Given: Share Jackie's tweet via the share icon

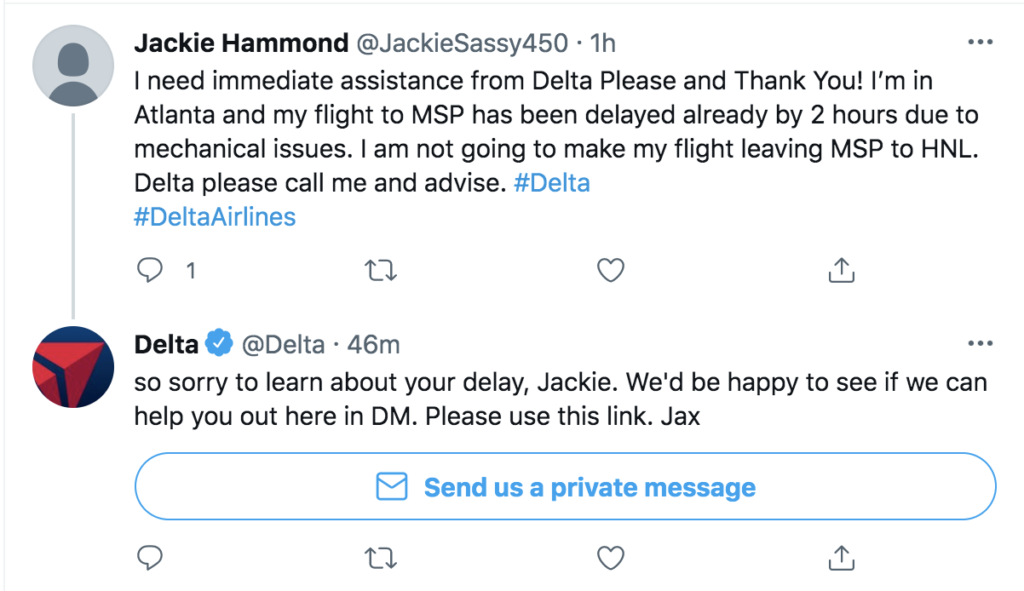Looking at the screenshot, I should (x=841, y=270).
